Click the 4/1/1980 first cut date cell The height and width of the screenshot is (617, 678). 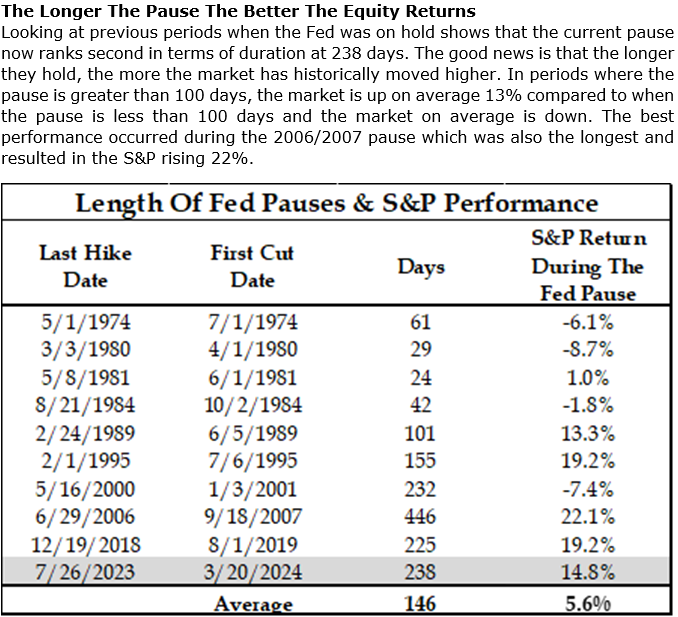pyautogui.click(x=252, y=350)
